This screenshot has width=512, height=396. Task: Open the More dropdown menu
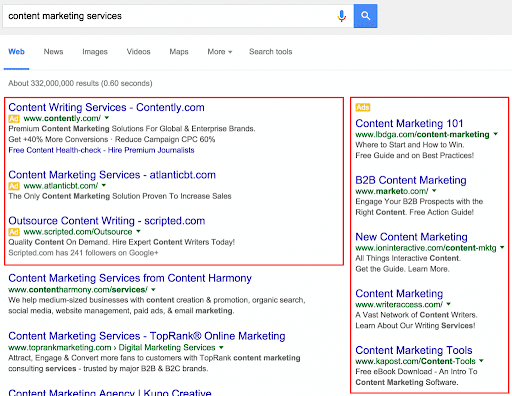point(220,52)
